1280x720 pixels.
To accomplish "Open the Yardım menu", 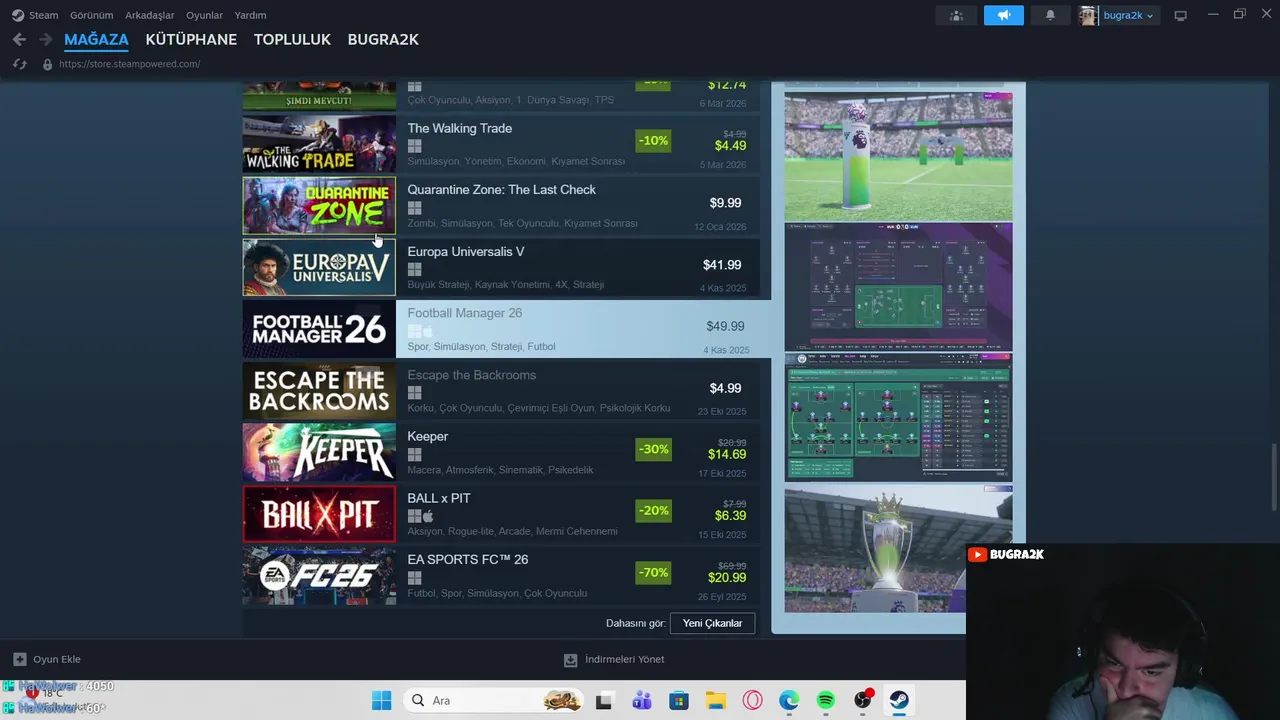I will (250, 15).
